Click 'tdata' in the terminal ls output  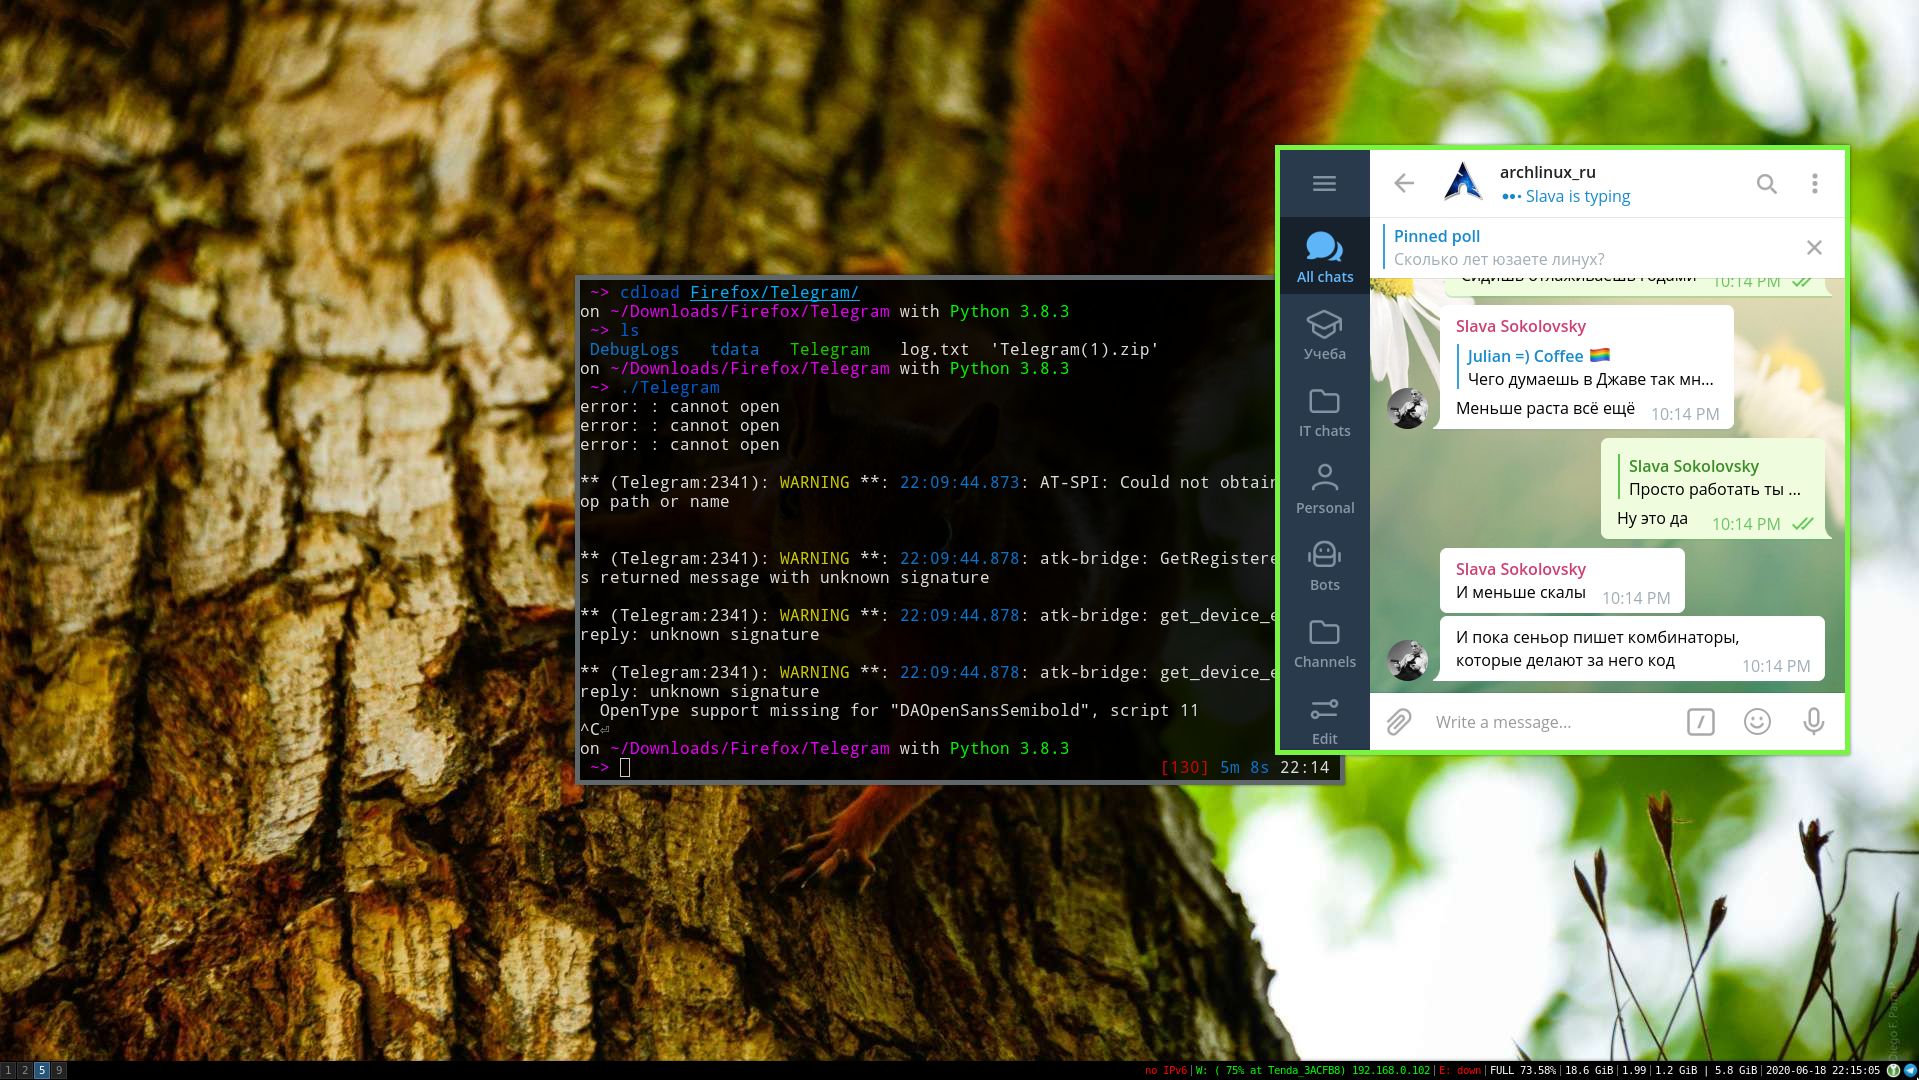pos(734,349)
